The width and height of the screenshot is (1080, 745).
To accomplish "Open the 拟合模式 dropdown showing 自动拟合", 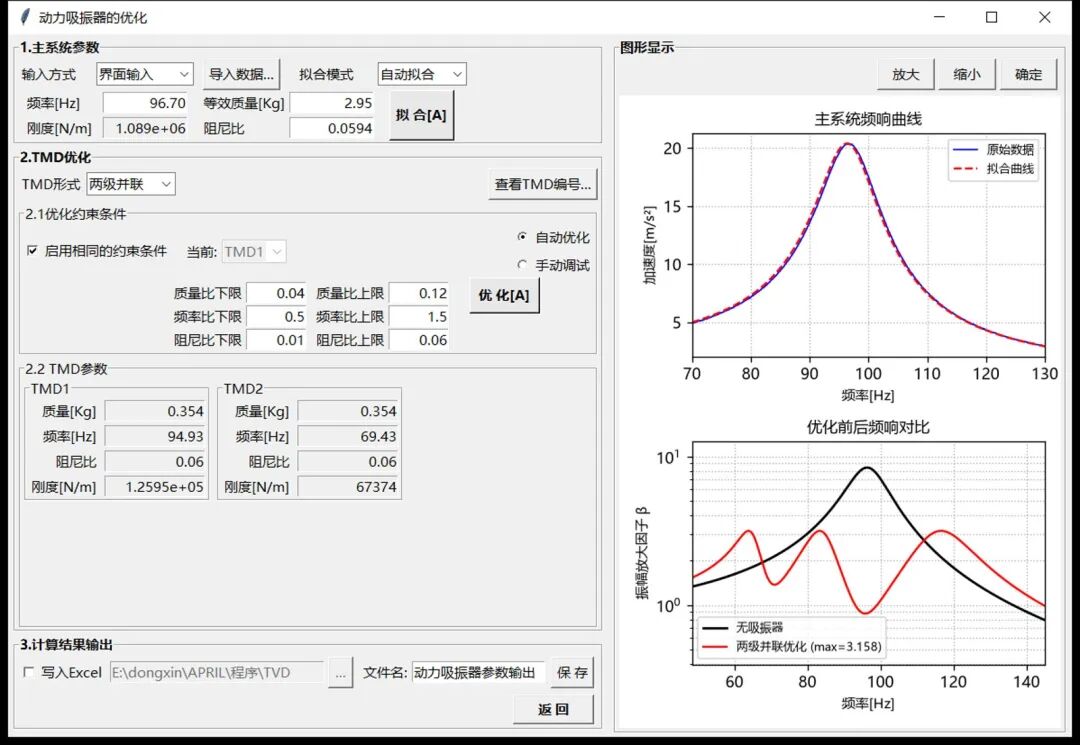I will click(x=422, y=74).
